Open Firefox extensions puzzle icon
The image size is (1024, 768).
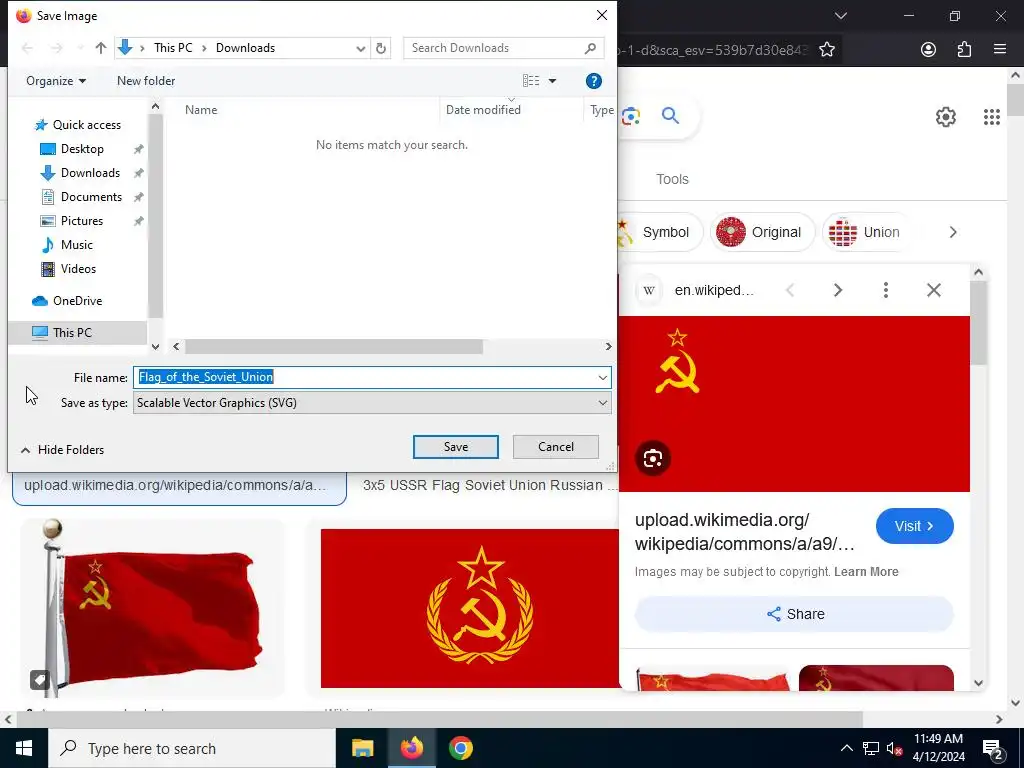coord(964,50)
